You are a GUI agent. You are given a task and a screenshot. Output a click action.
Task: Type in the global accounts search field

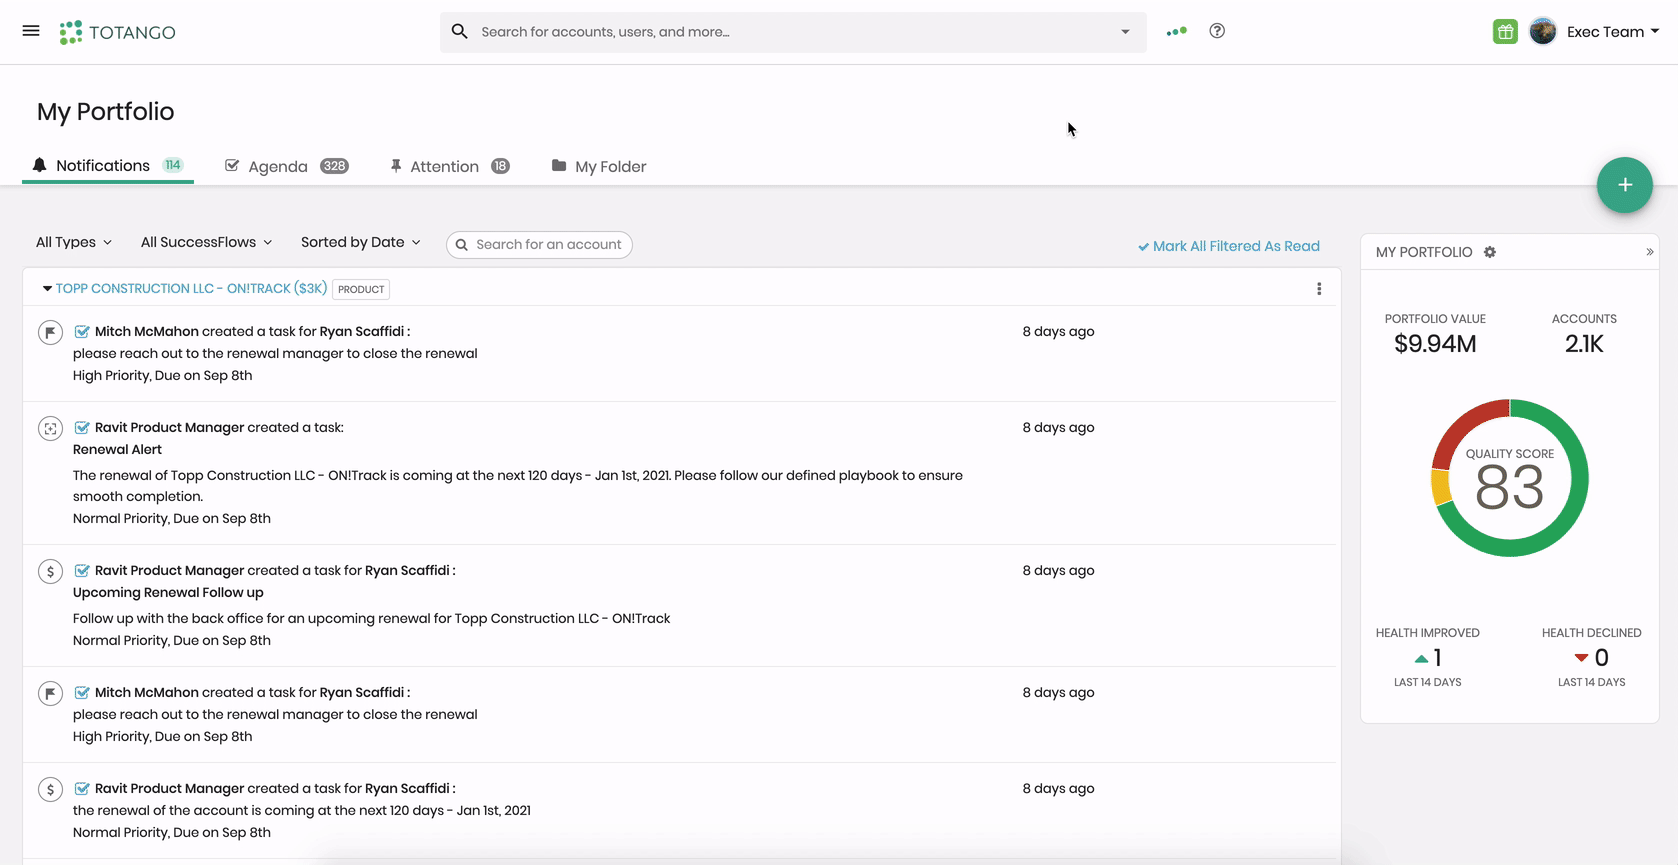tap(793, 32)
